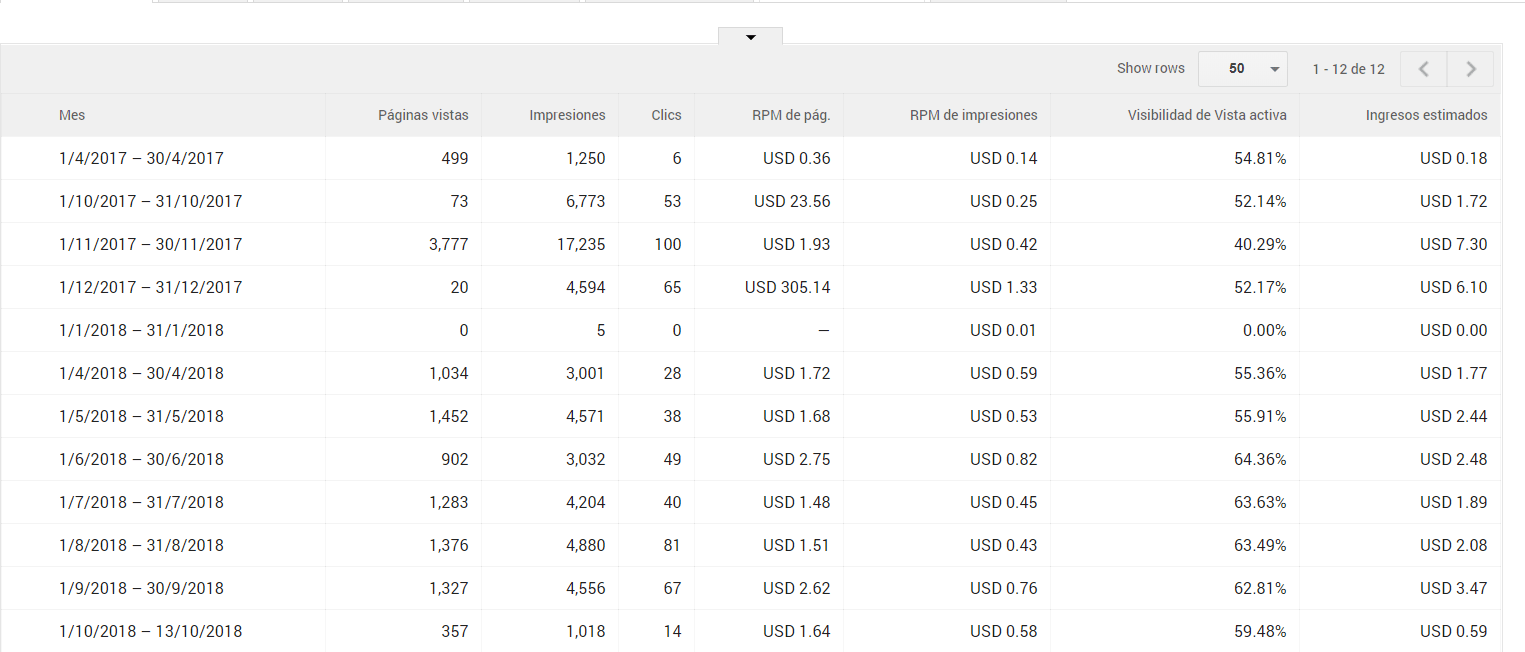Collapse panel using top-center arrow tab
1525x652 pixels.
(750, 37)
